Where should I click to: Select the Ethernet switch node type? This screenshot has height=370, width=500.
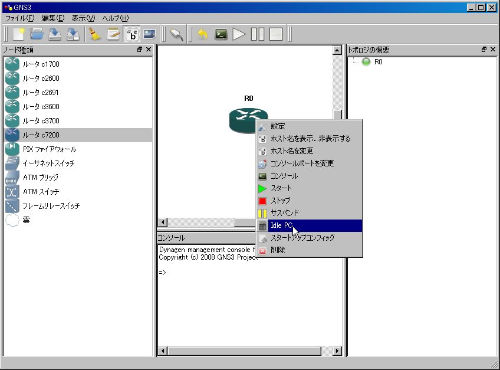(x=78, y=163)
